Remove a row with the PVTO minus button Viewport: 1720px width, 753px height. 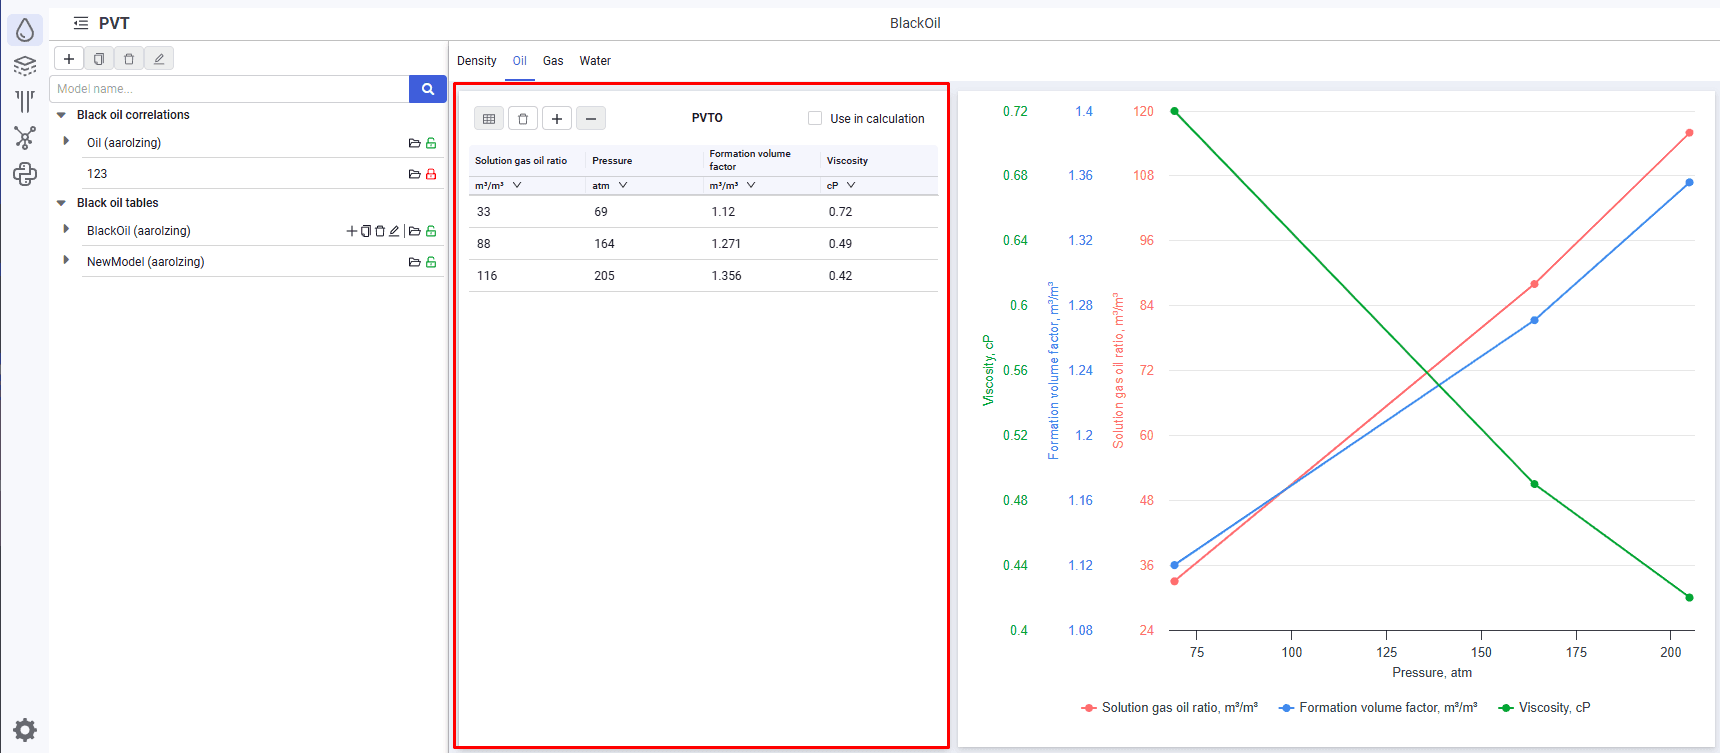591,119
